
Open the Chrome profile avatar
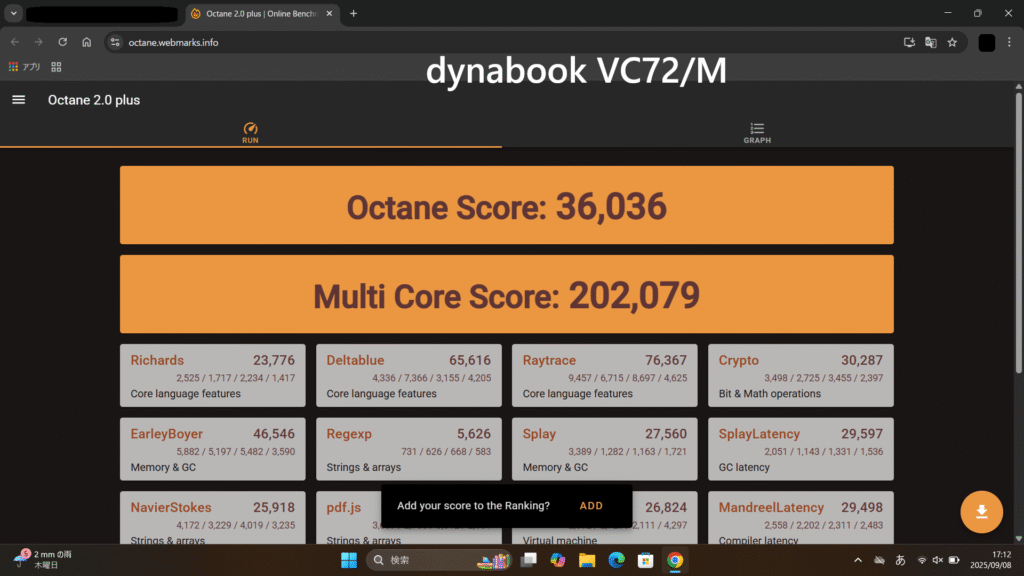[x=986, y=42]
